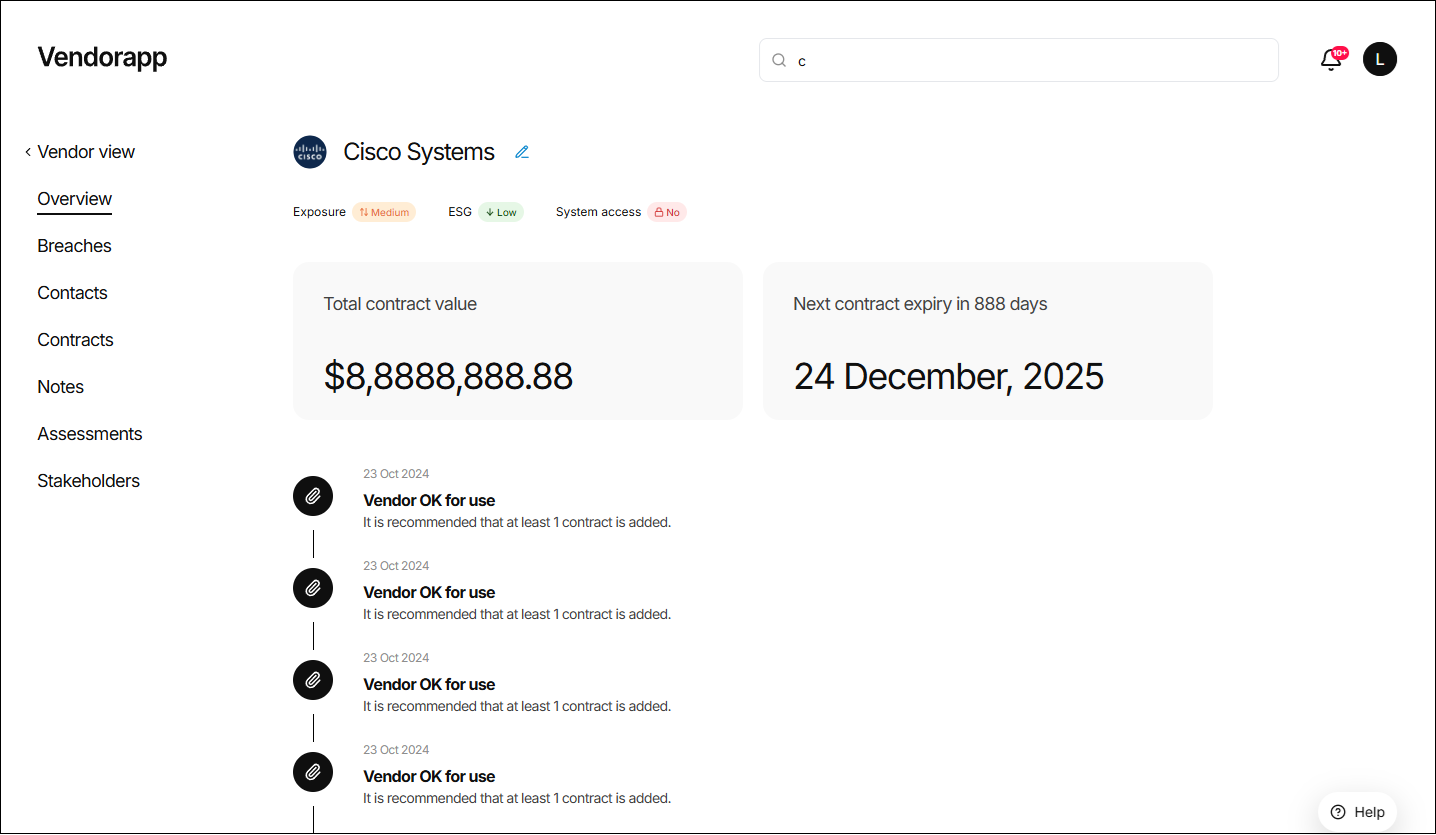Open the Contacts section
1436x835 pixels.
point(72,293)
